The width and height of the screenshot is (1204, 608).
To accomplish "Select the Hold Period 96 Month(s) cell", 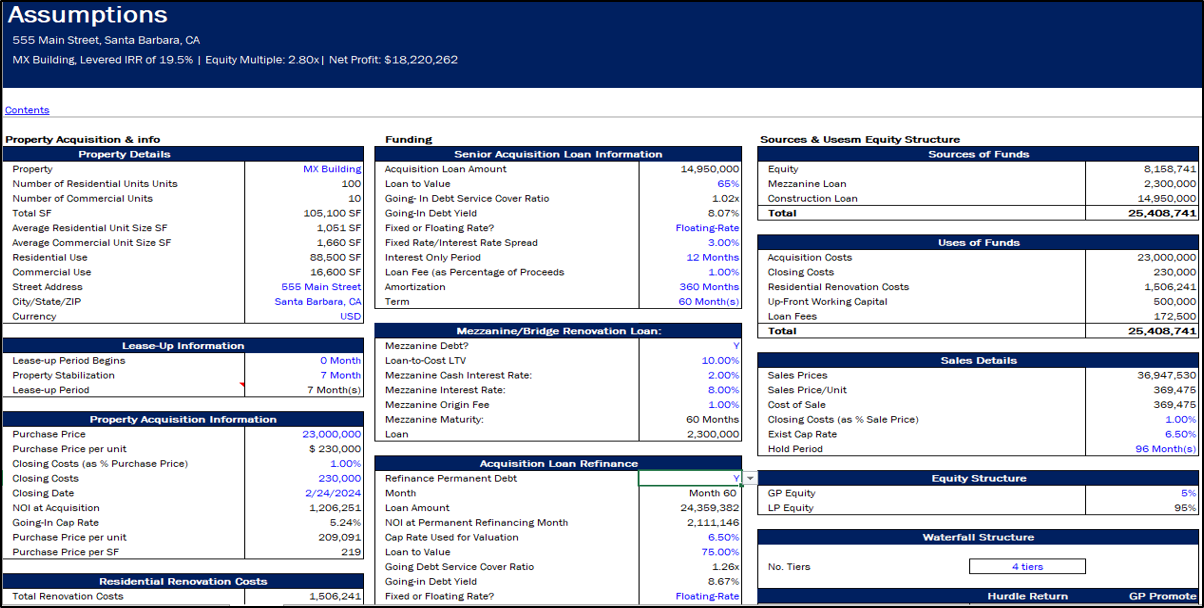I will point(1142,449).
